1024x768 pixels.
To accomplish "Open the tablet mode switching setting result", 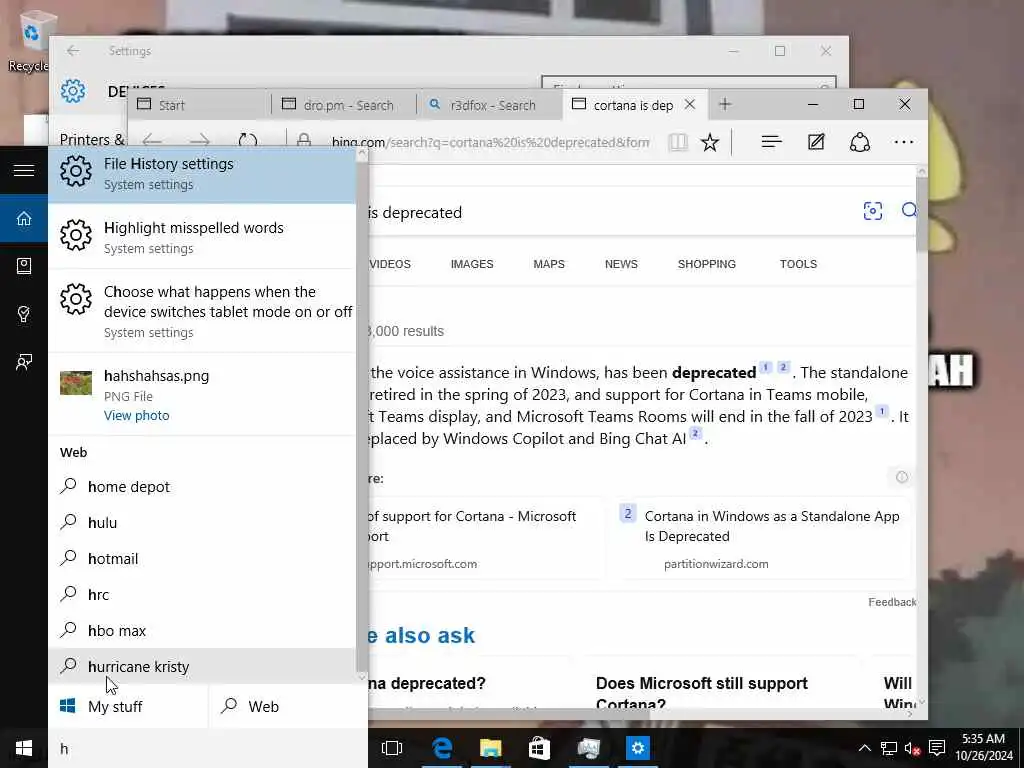I will [202, 311].
